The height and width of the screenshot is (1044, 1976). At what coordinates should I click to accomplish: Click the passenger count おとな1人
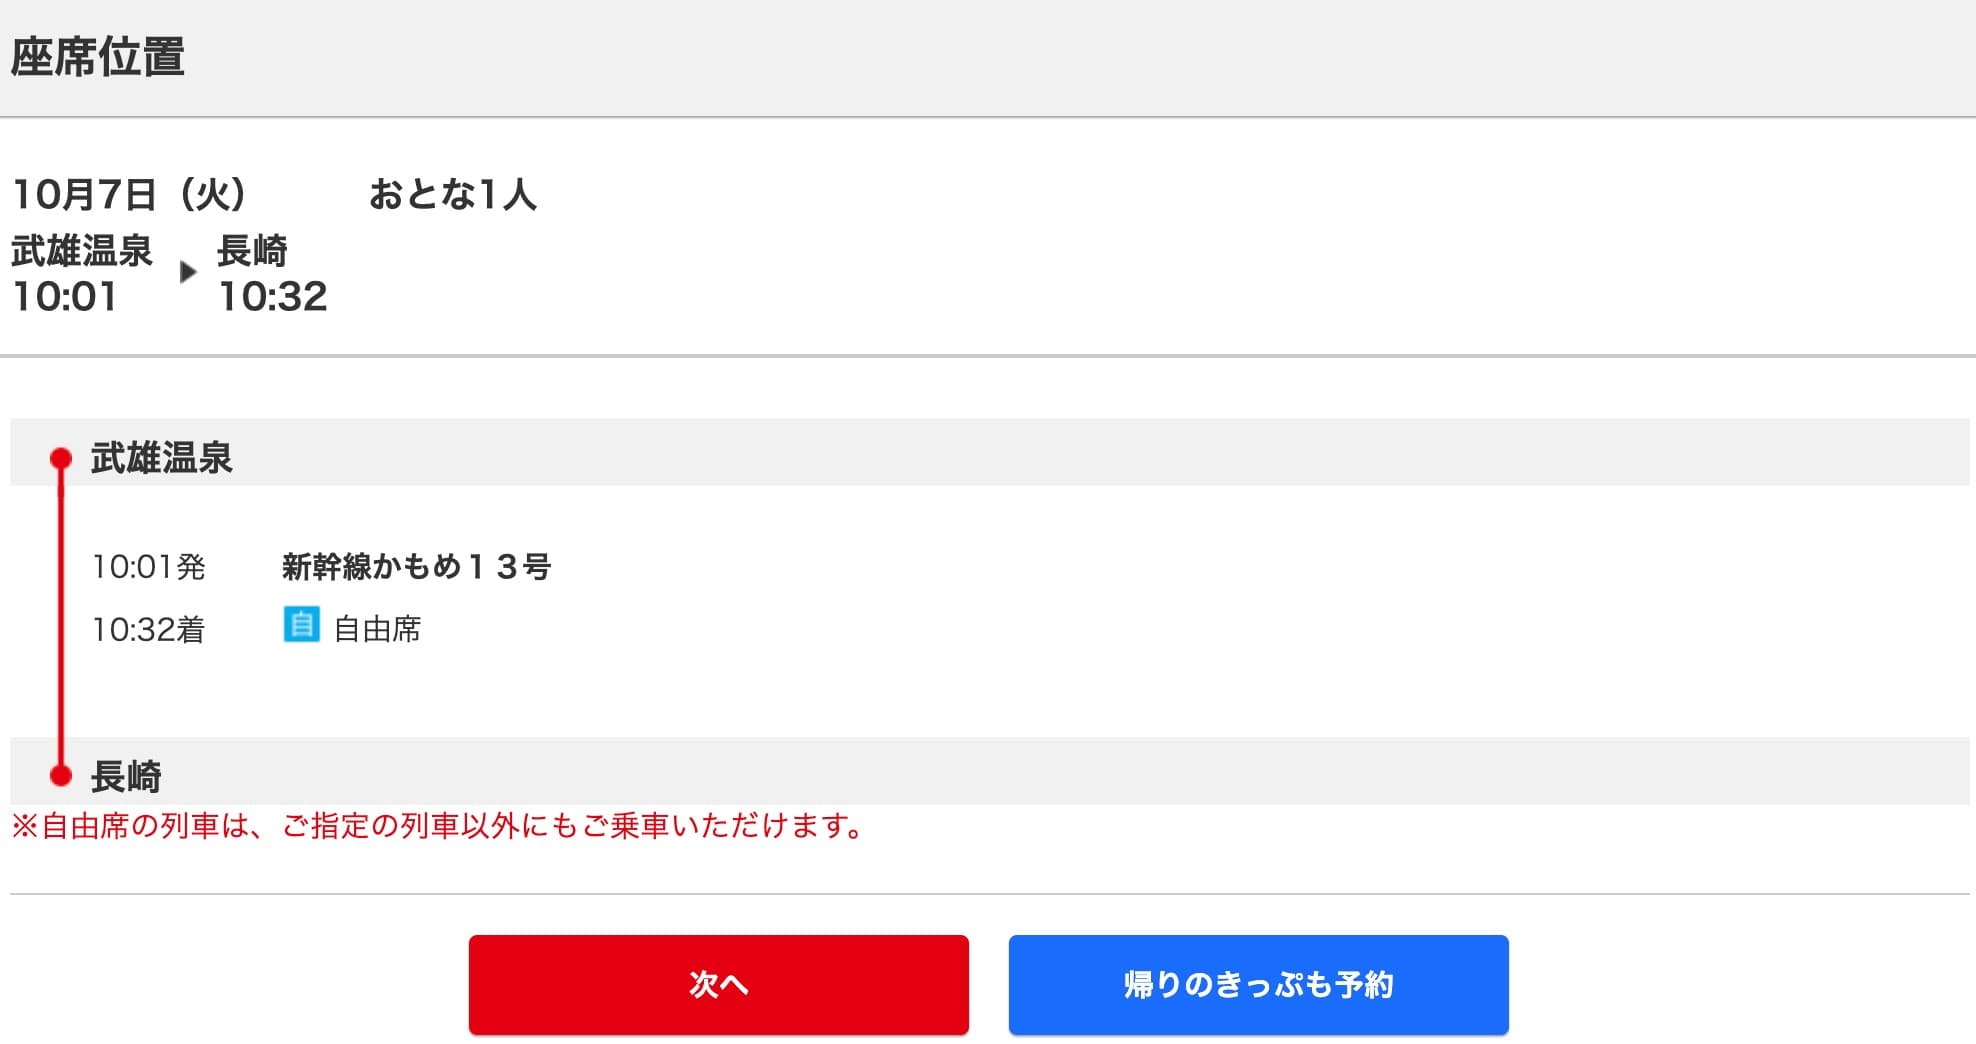click(x=452, y=194)
